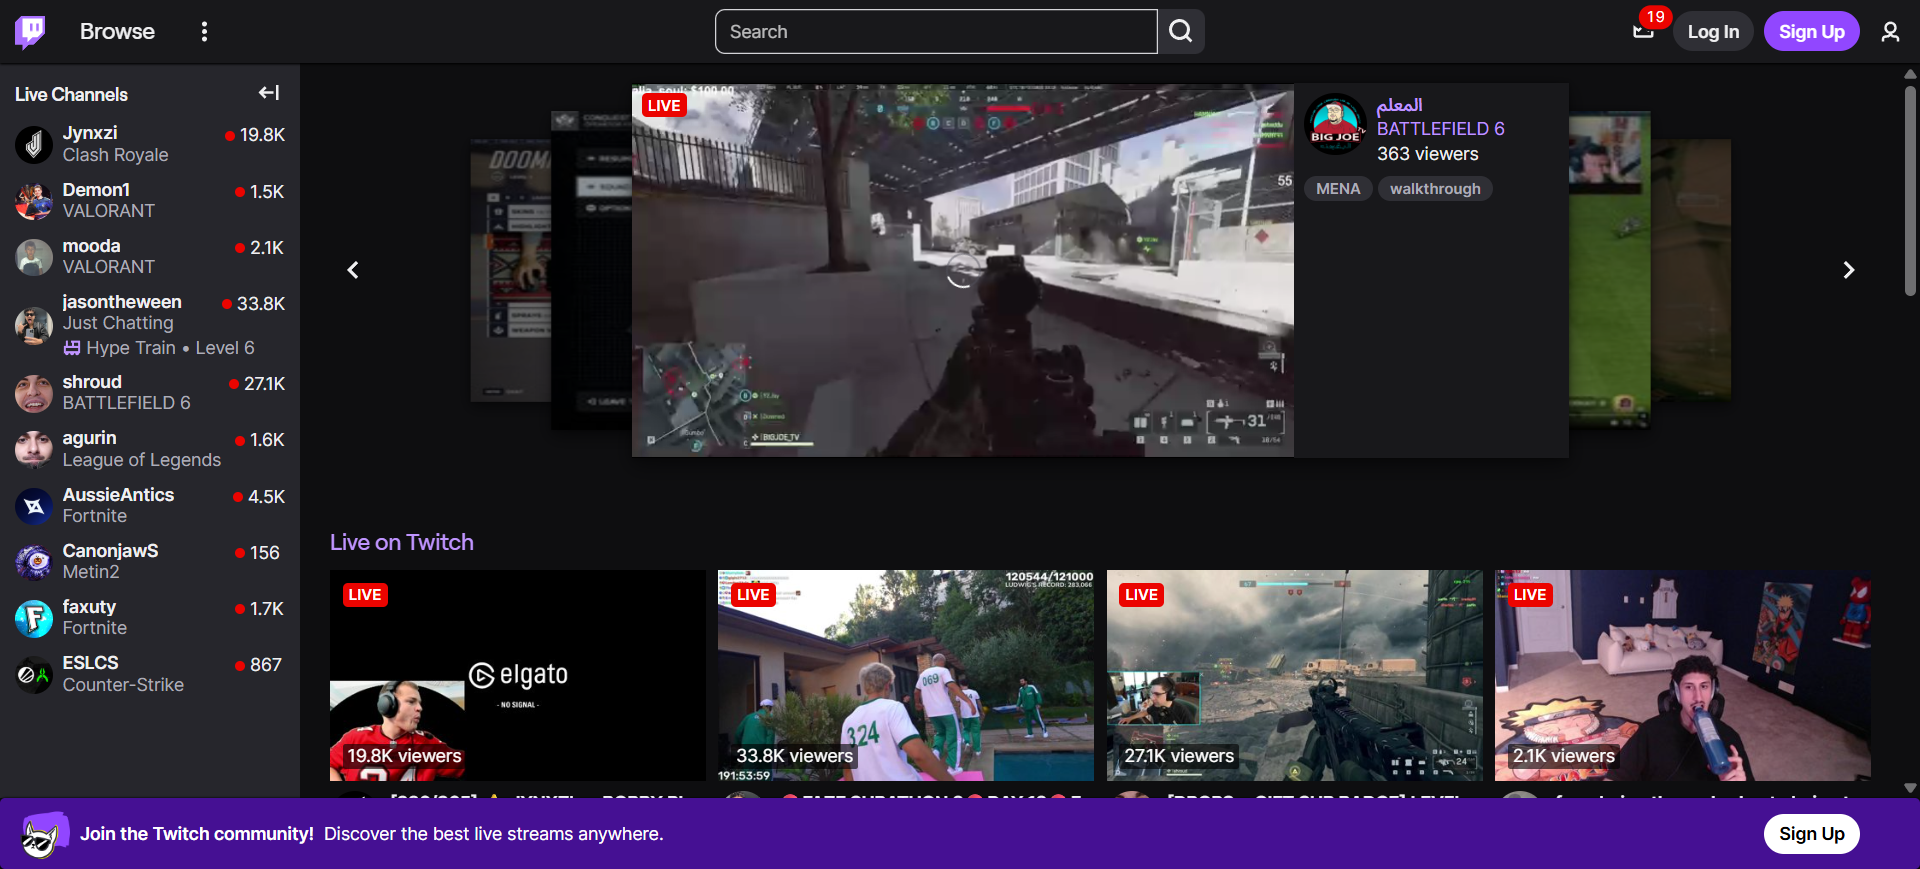Screen dimensions: 1920x869
Task: Click the Live Channels sidebar heading
Action: point(71,94)
